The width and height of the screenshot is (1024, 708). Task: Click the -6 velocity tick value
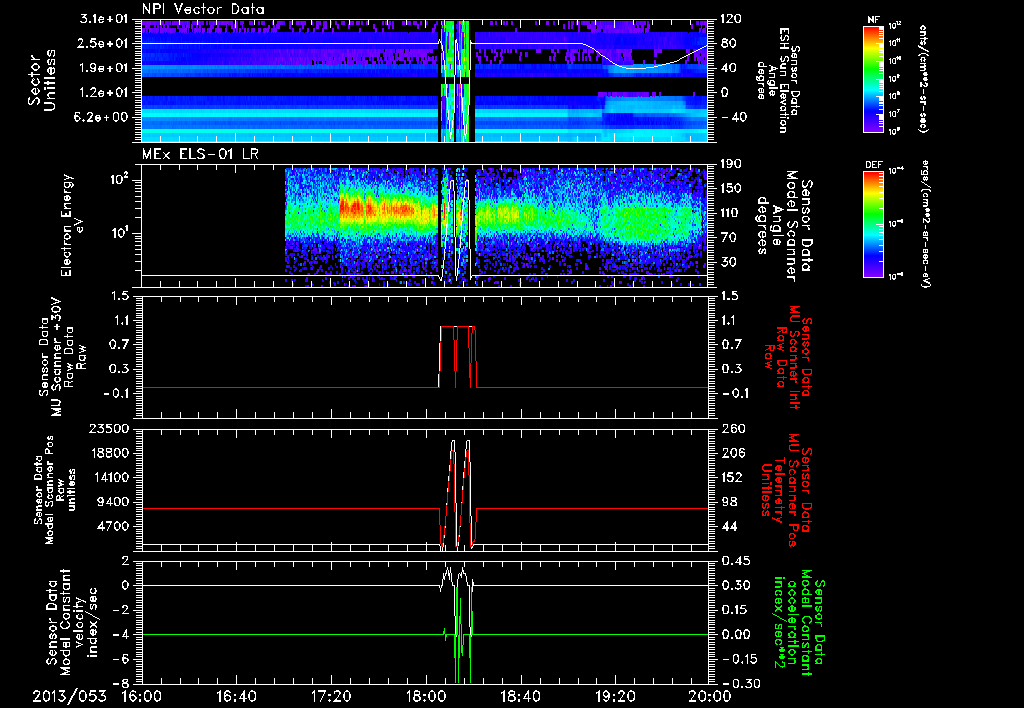(x=121, y=659)
